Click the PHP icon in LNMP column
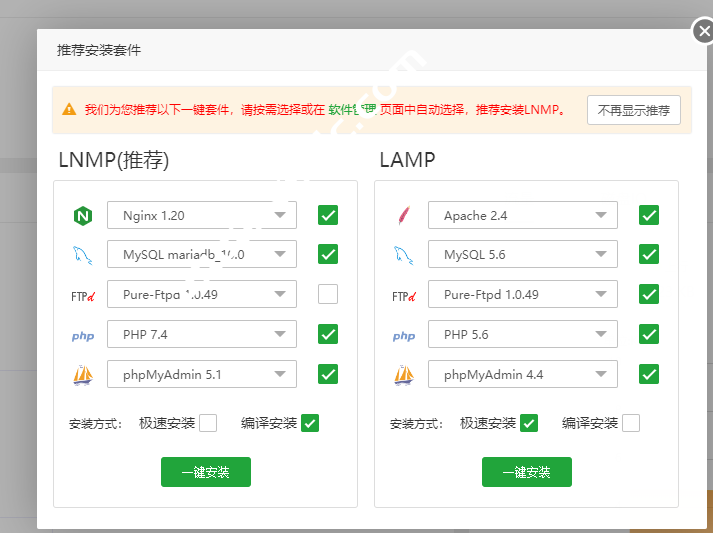Screen dimensions: 713x533 coord(83,335)
